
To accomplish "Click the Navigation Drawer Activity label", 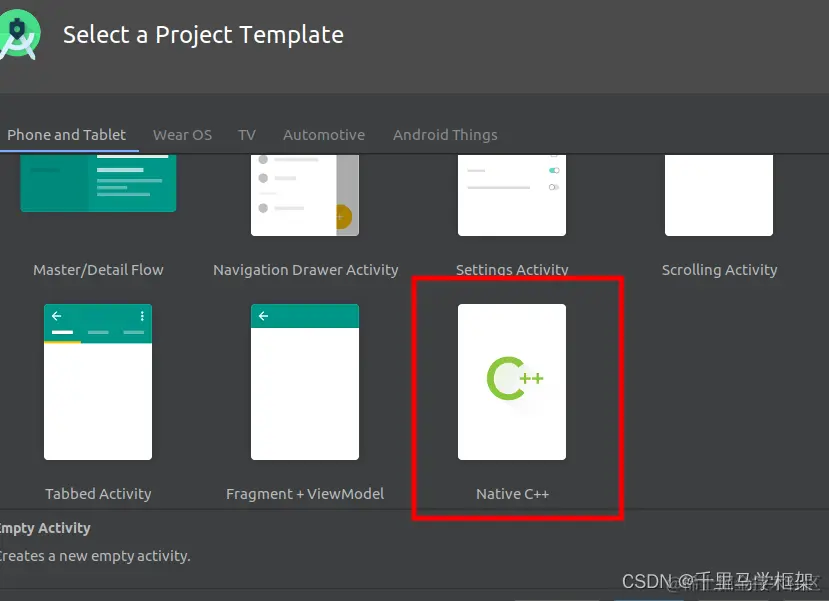I will (306, 270).
